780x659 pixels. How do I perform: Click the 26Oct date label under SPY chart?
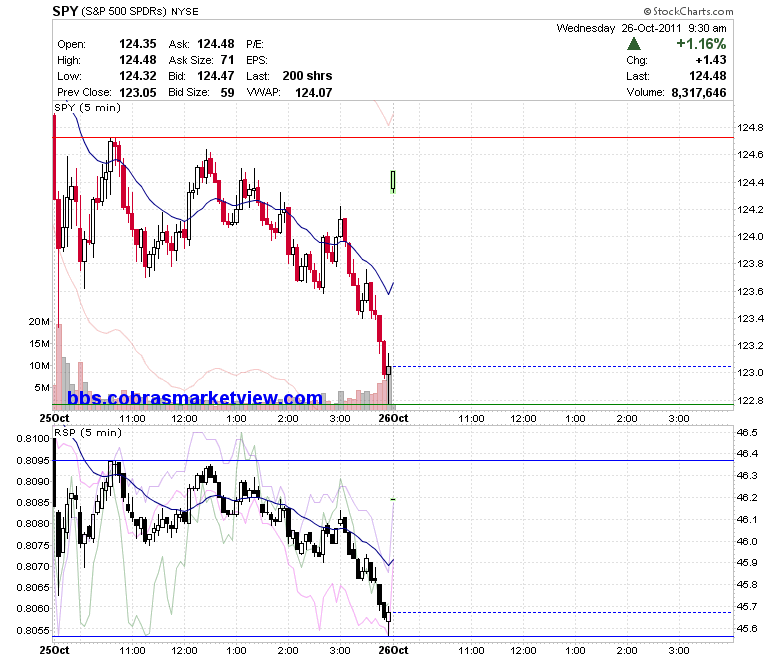(393, 418)
